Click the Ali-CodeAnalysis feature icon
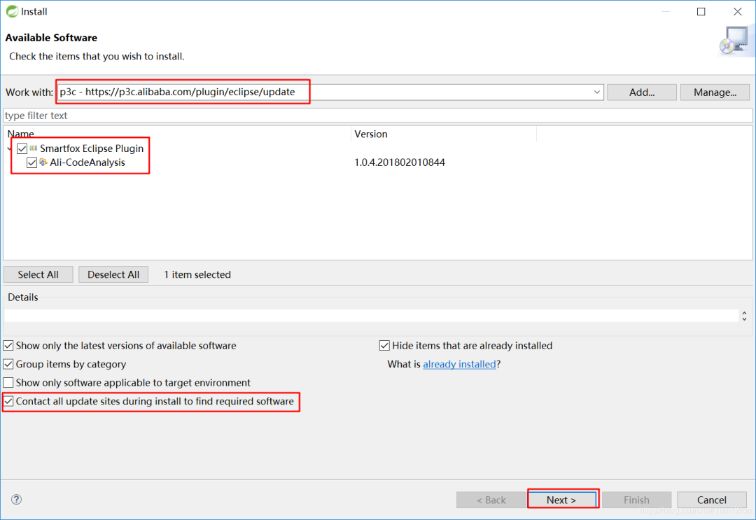This screenshot has height=520, width=756. click(43, 162)
